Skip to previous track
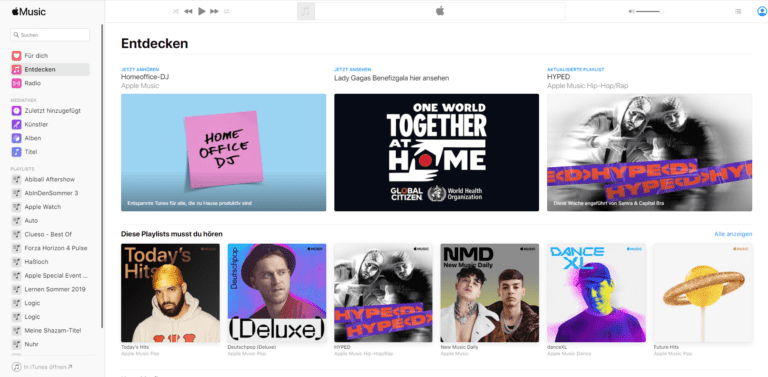768x377 pixels. coord(188,11)
